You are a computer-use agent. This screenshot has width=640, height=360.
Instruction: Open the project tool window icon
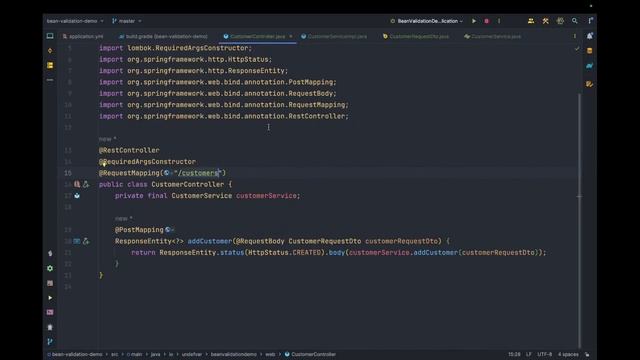50,36
